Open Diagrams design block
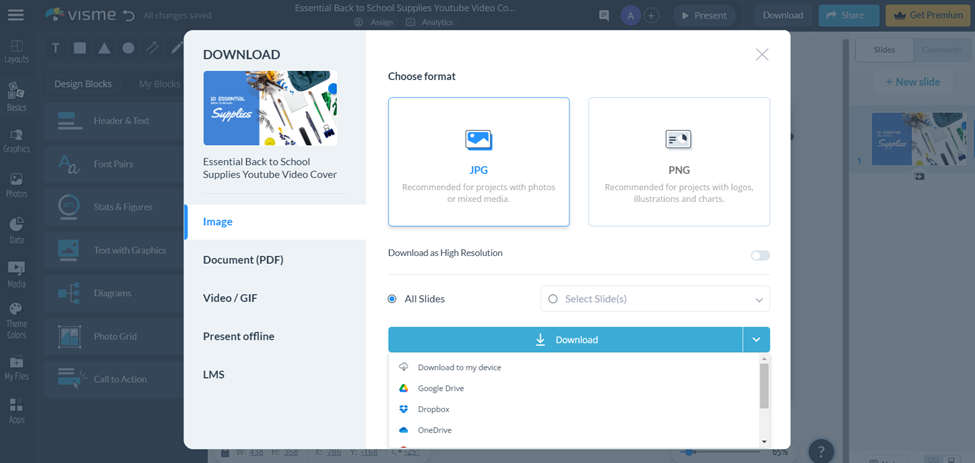The height and width of the screenshot is (463, 975). tap(114, 293)
